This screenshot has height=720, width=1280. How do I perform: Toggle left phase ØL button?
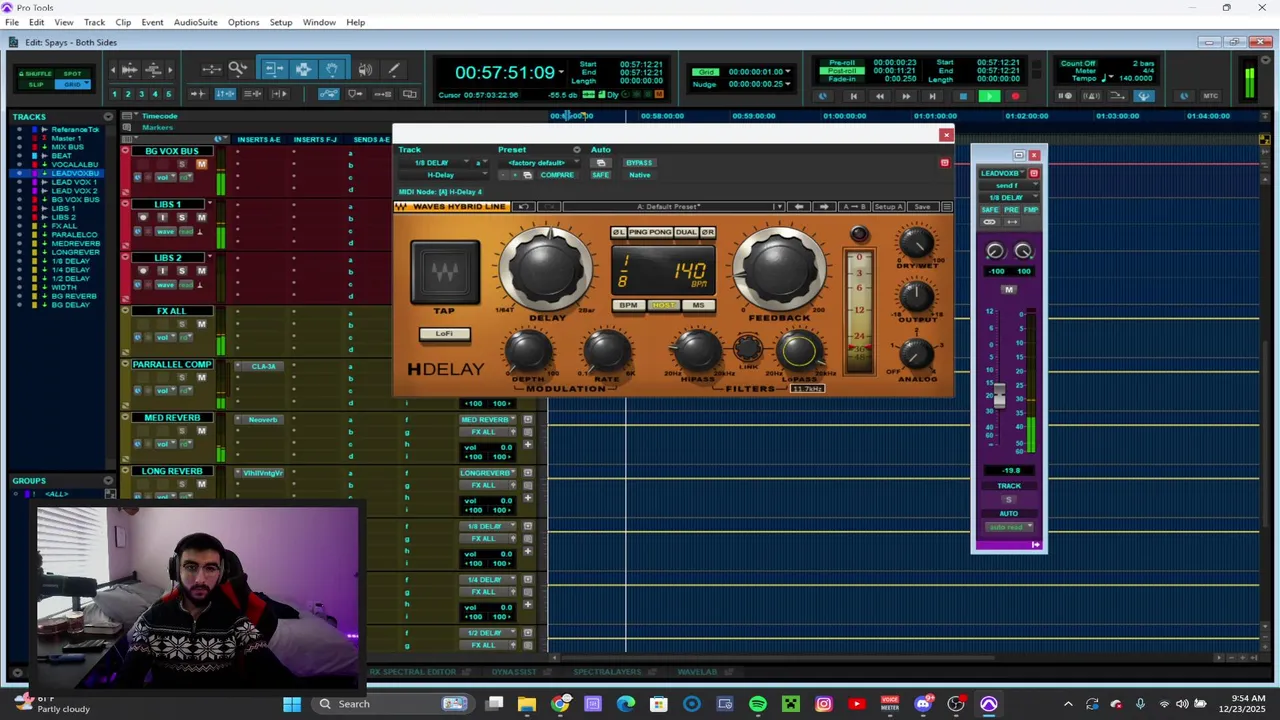tap(619, 232)
